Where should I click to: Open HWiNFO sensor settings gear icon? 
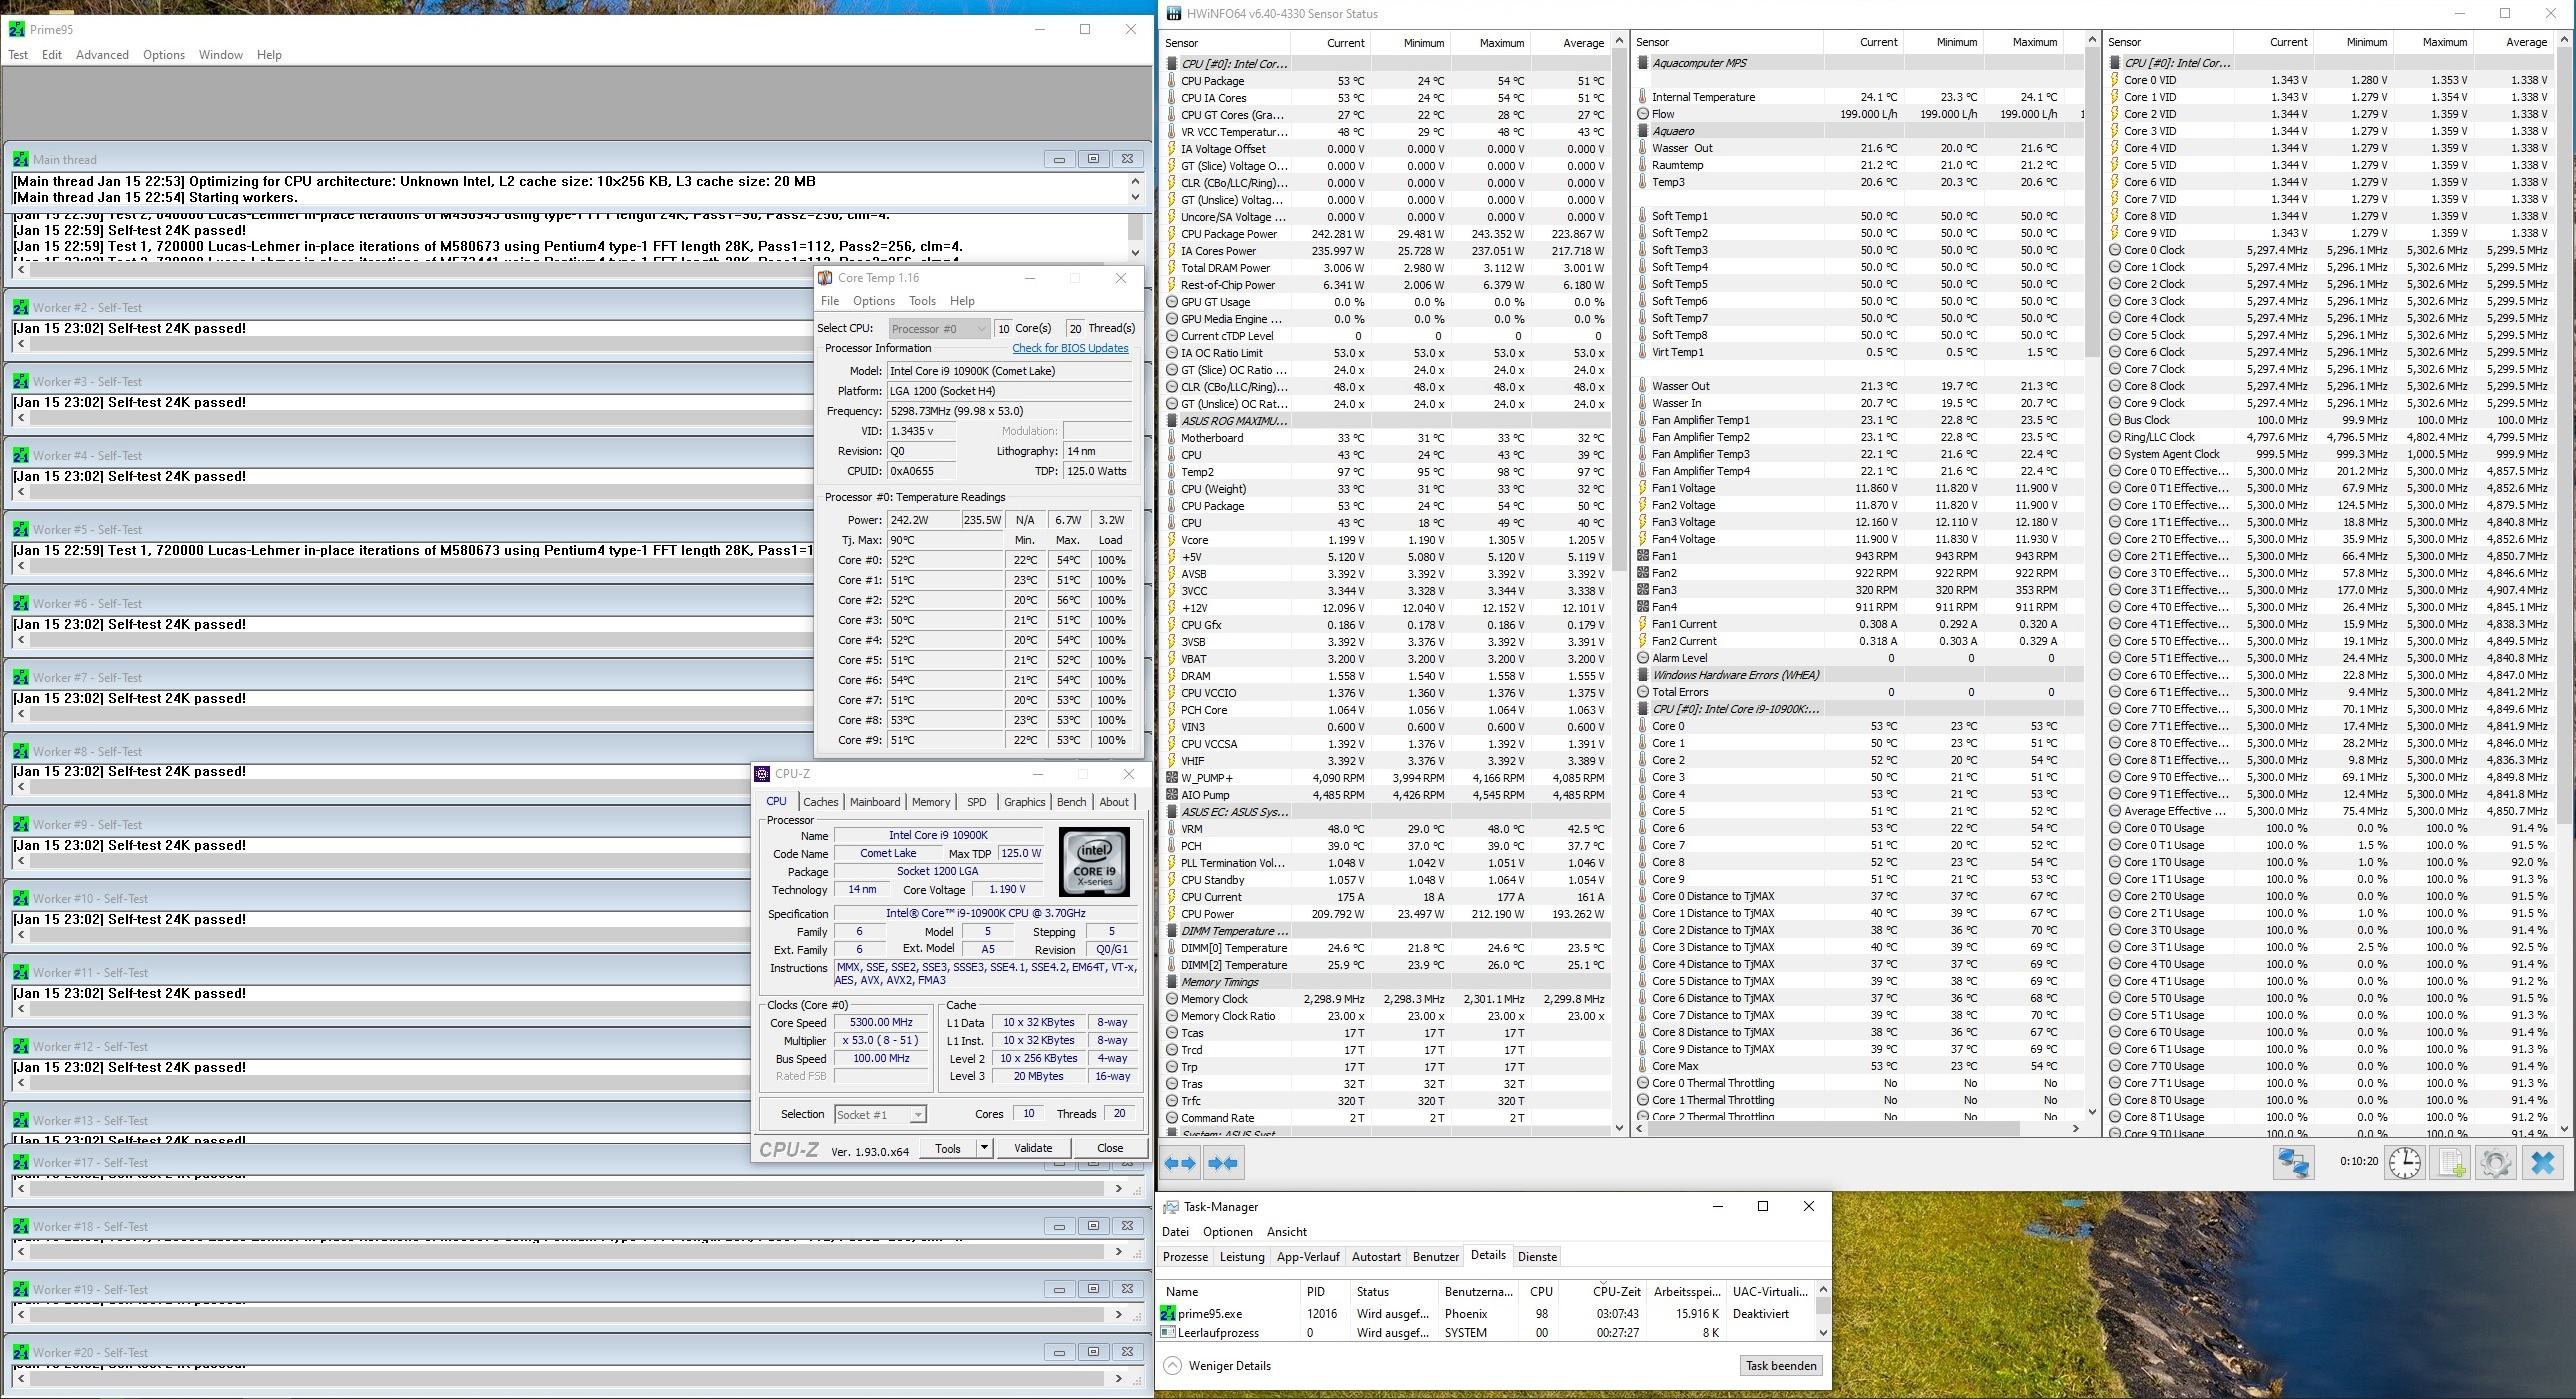pos(2496,1163)
